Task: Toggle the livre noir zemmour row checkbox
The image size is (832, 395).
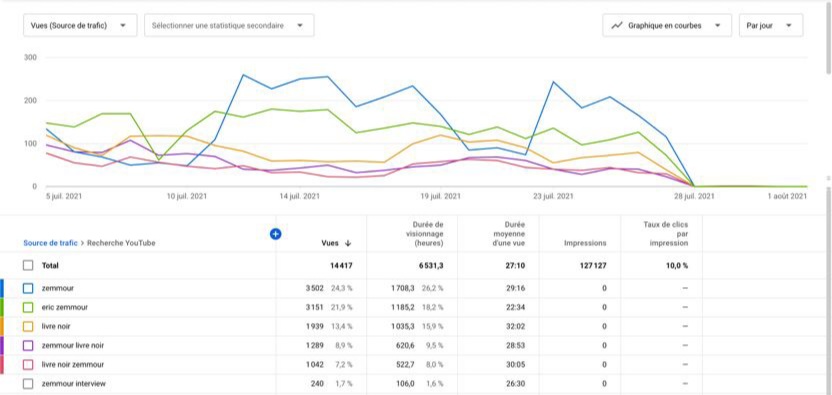Action: click(x=28, y=364)
